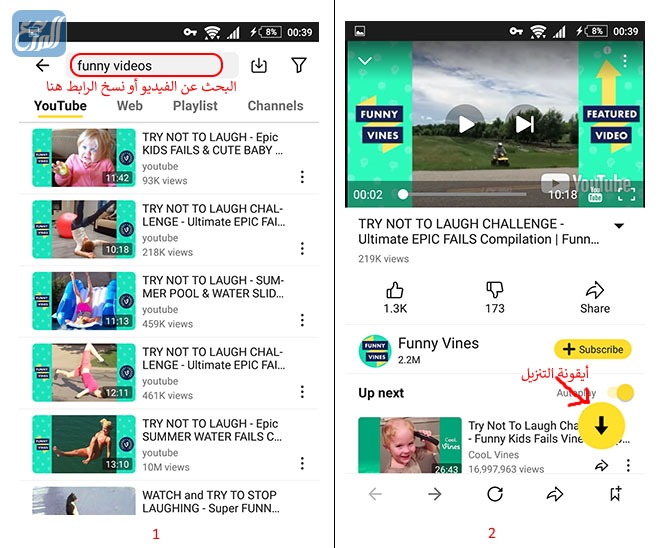Image resolution: width=664 pixels, height=548 pixels.
Task: Subscribe to Funny Vines channel
Action: tap(593, 349)
